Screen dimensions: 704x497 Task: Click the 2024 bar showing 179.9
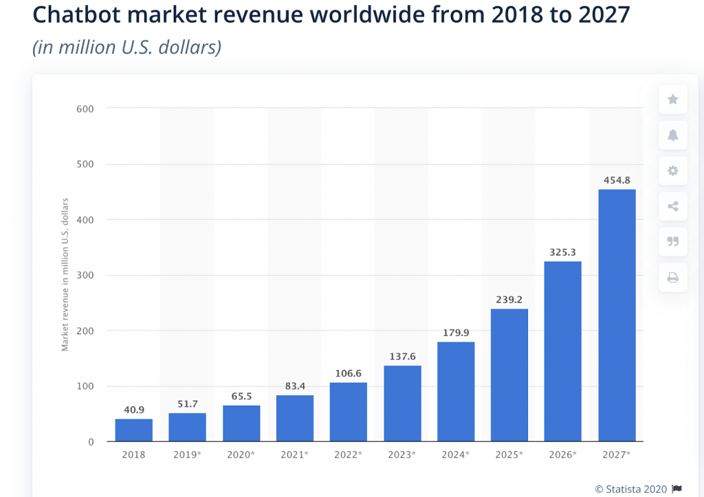(x=456, y=391)
